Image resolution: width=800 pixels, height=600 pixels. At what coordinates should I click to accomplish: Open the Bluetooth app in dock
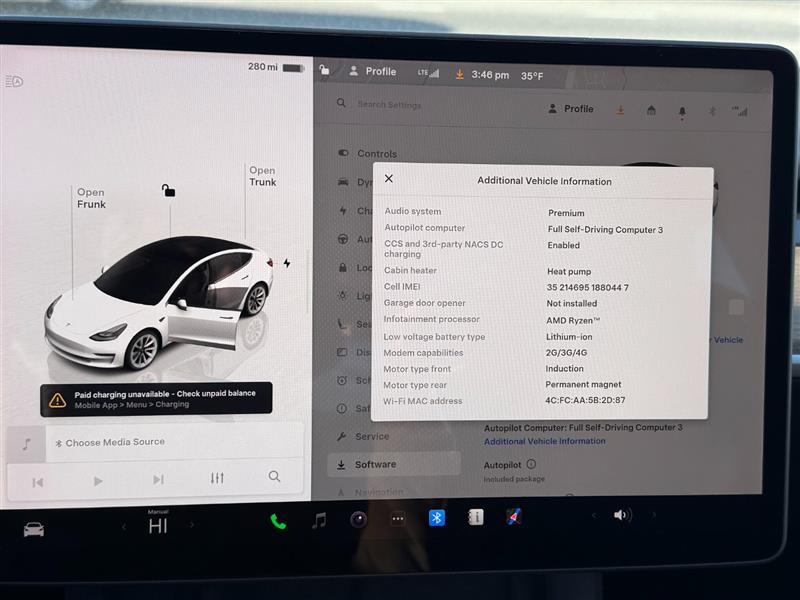click(x=437, y=518)
